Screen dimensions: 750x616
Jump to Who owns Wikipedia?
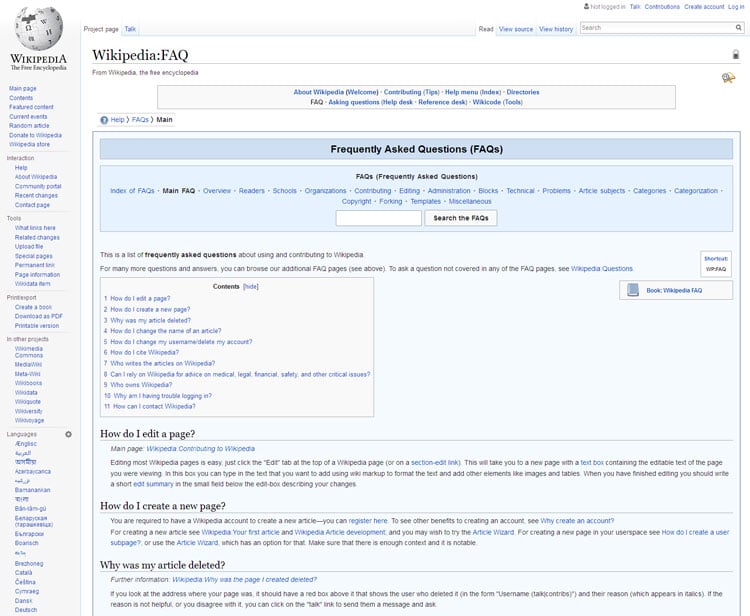point(141,385)
